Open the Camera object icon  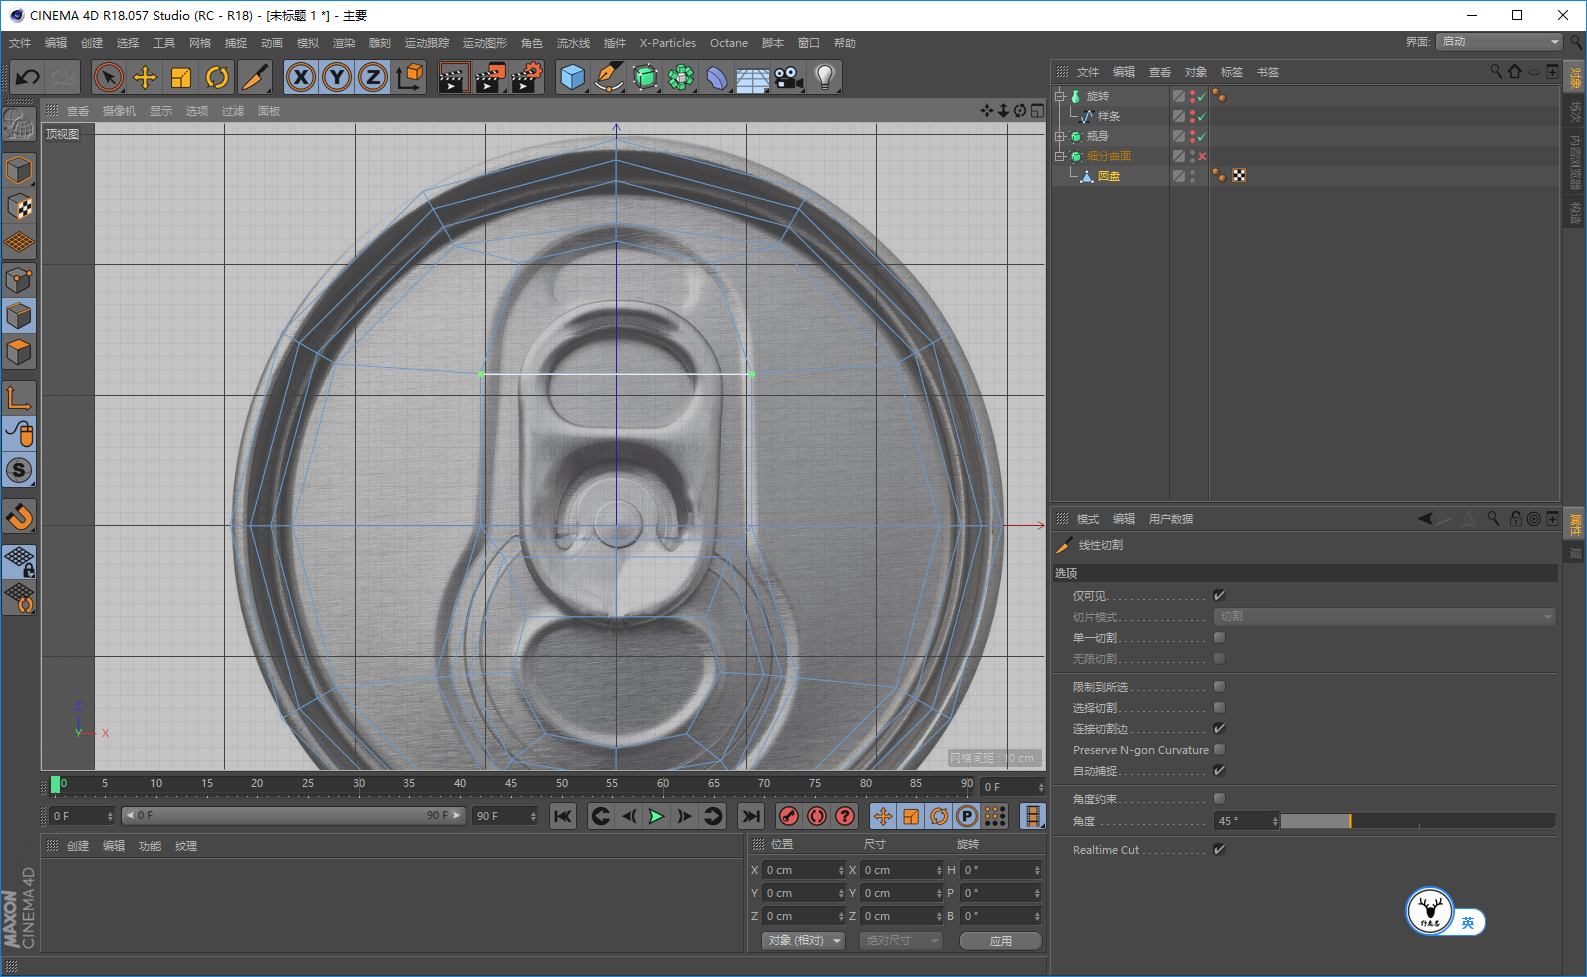click(788, 77)
